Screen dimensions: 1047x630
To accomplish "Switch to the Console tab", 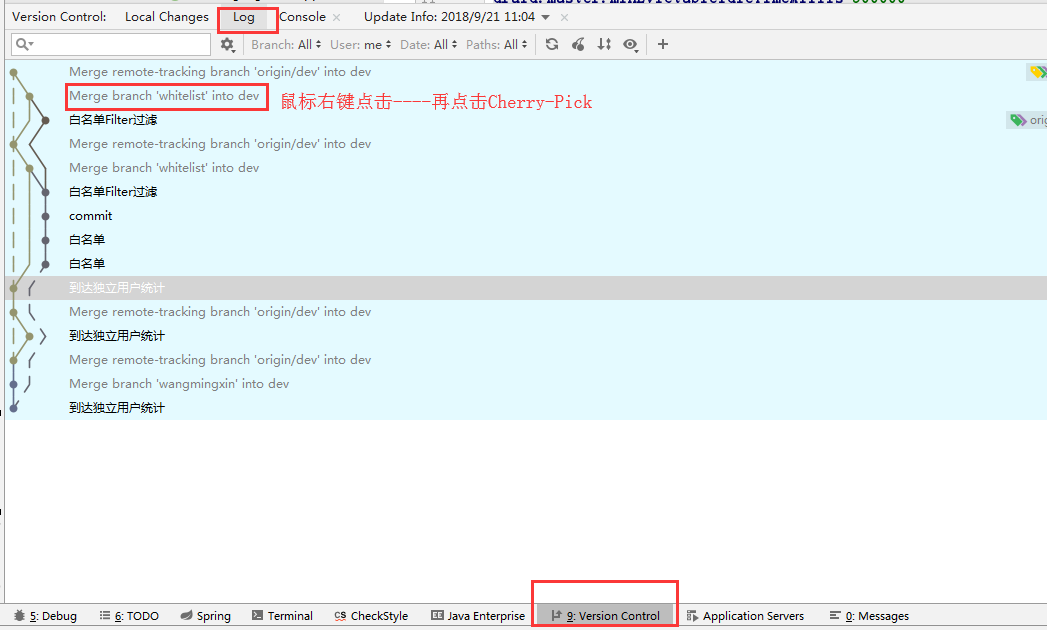I will 302,17.
